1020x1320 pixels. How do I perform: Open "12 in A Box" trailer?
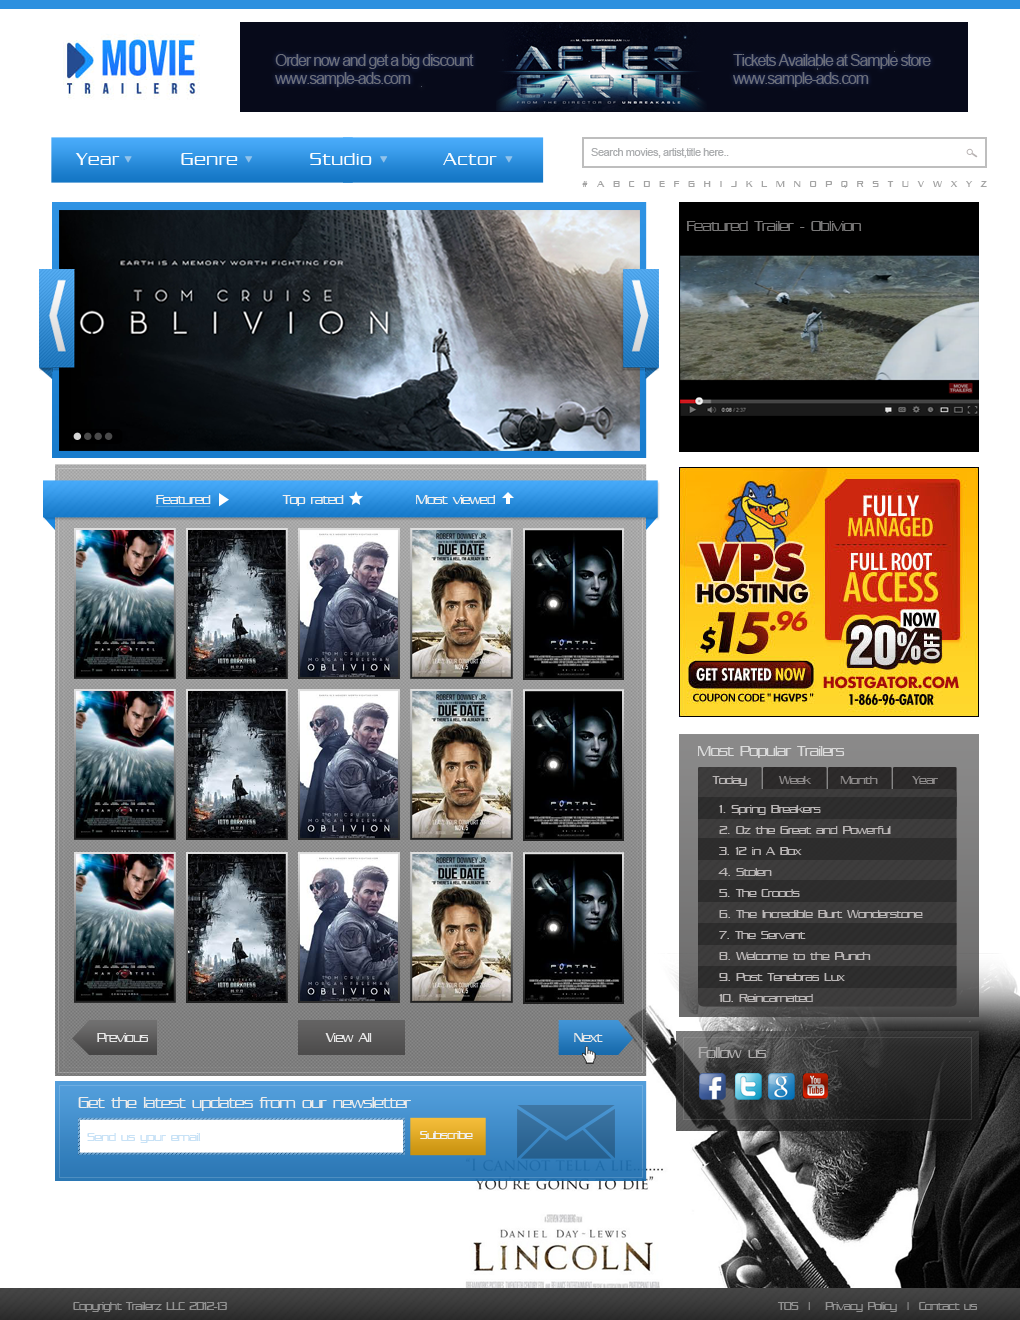(827, 851)
